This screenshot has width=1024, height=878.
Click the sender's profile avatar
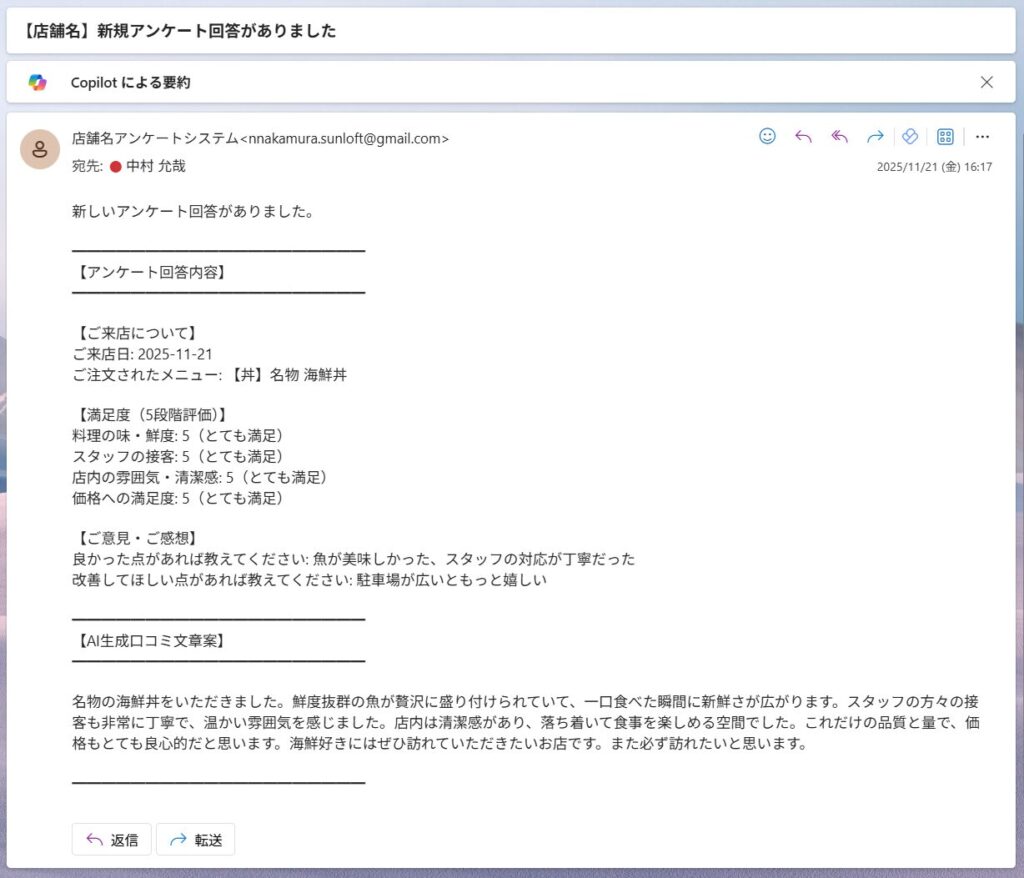click(x=40, y=150)
